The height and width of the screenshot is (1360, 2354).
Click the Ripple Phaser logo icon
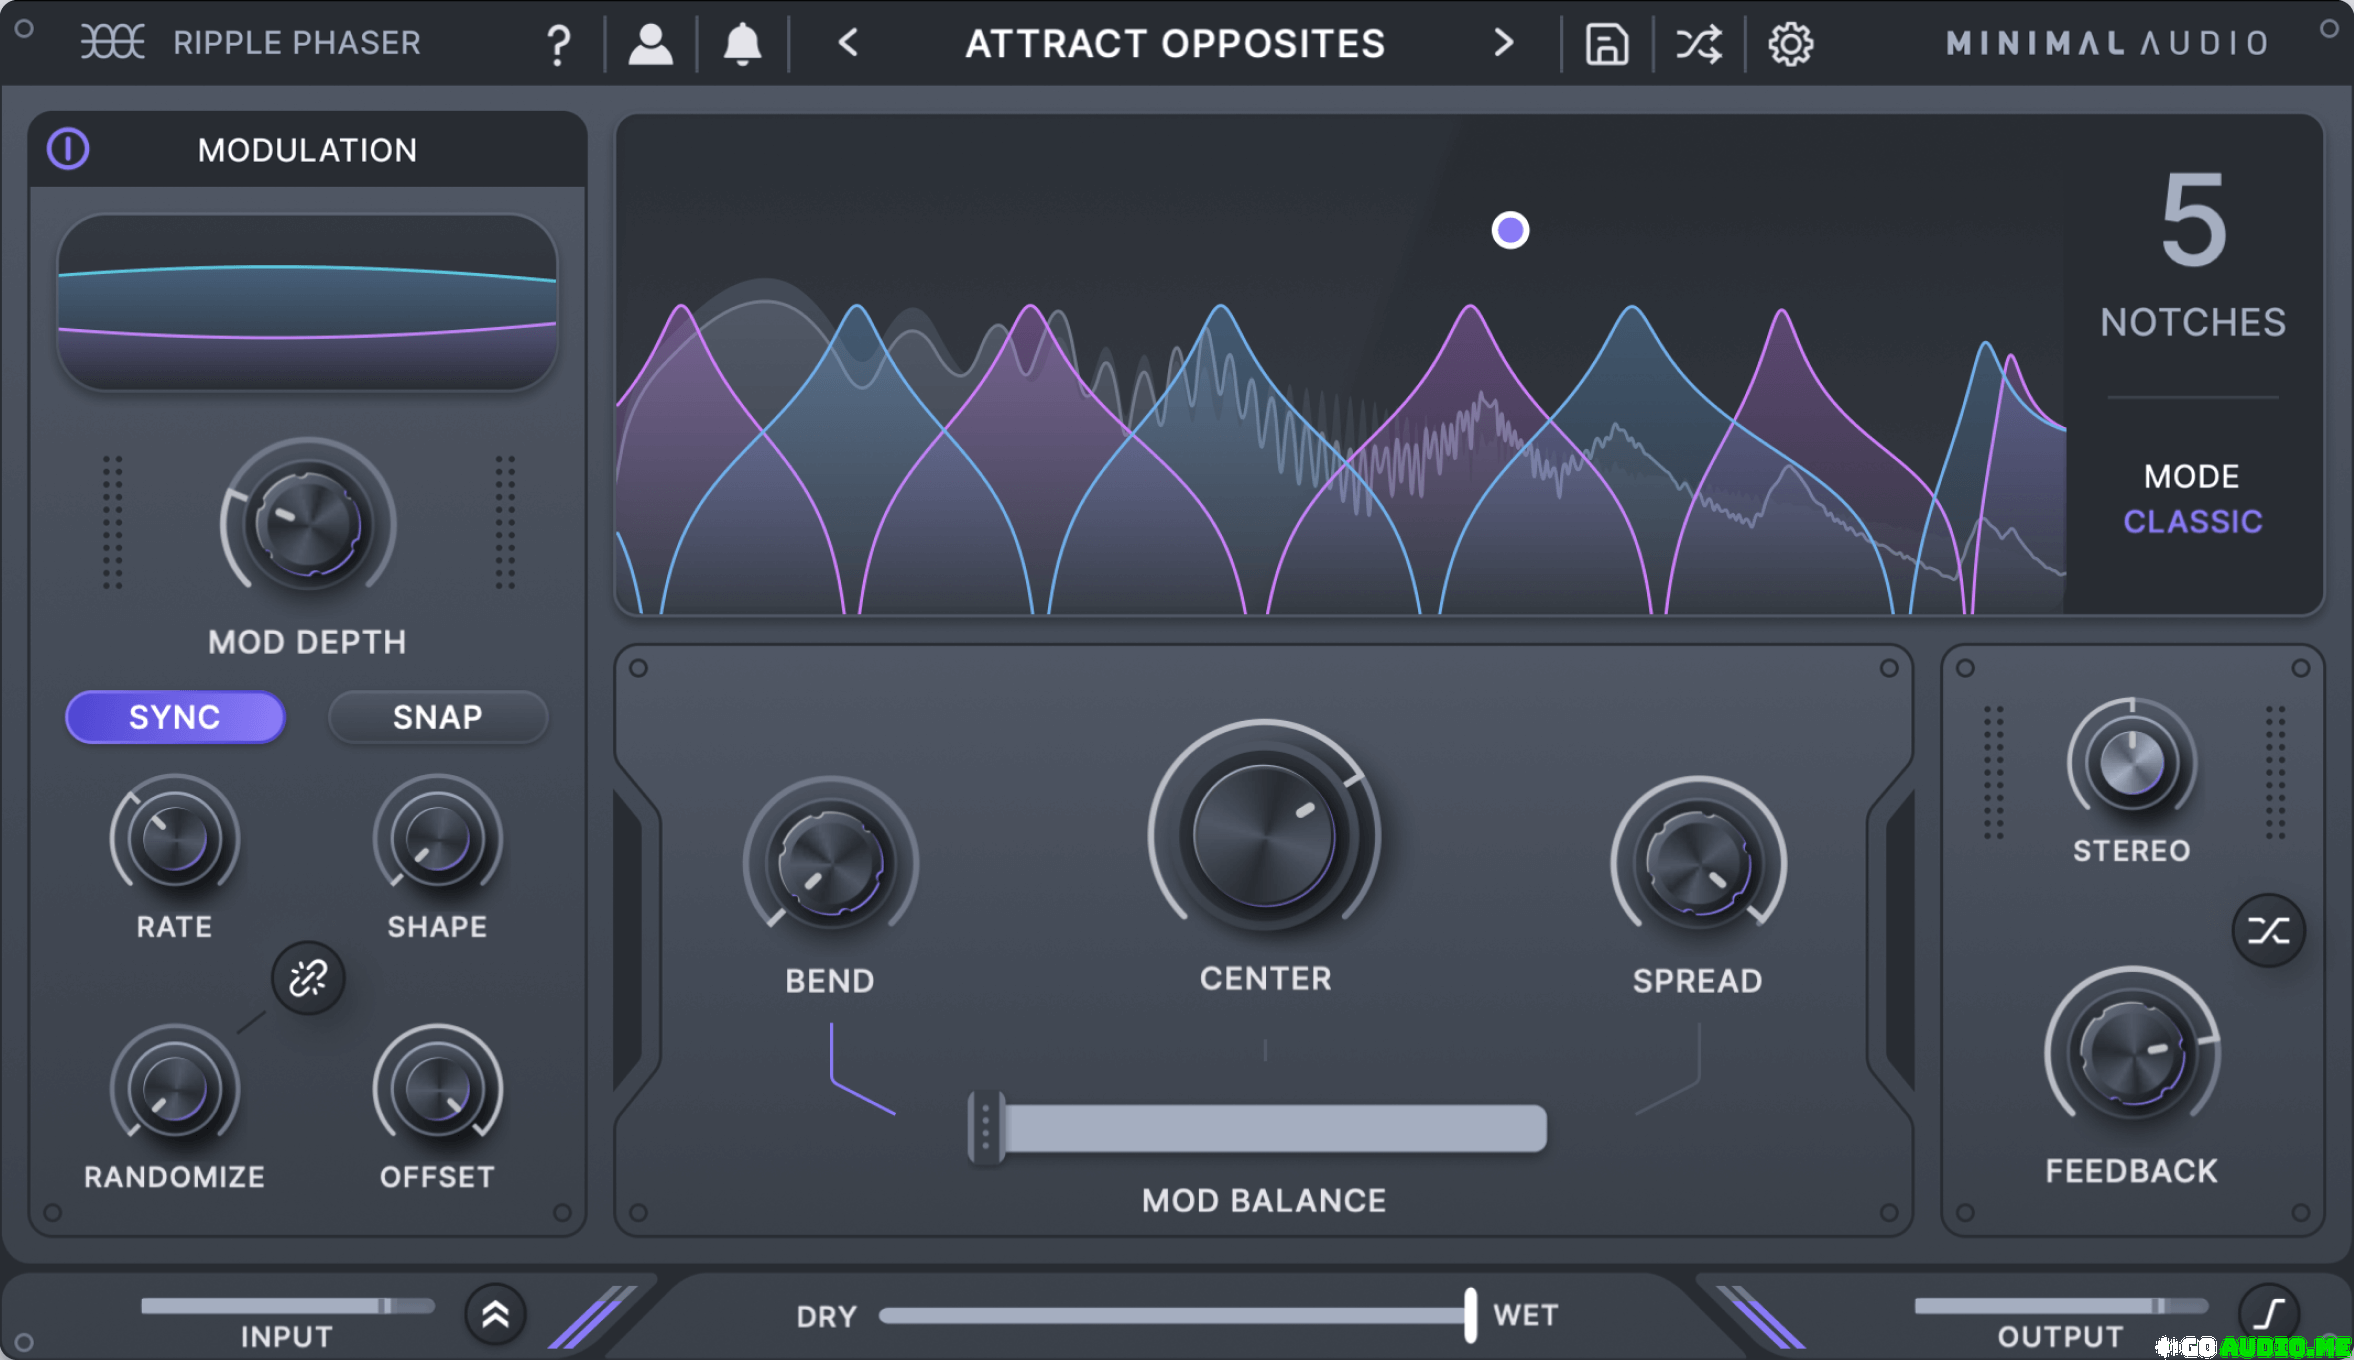click(112, 42)
